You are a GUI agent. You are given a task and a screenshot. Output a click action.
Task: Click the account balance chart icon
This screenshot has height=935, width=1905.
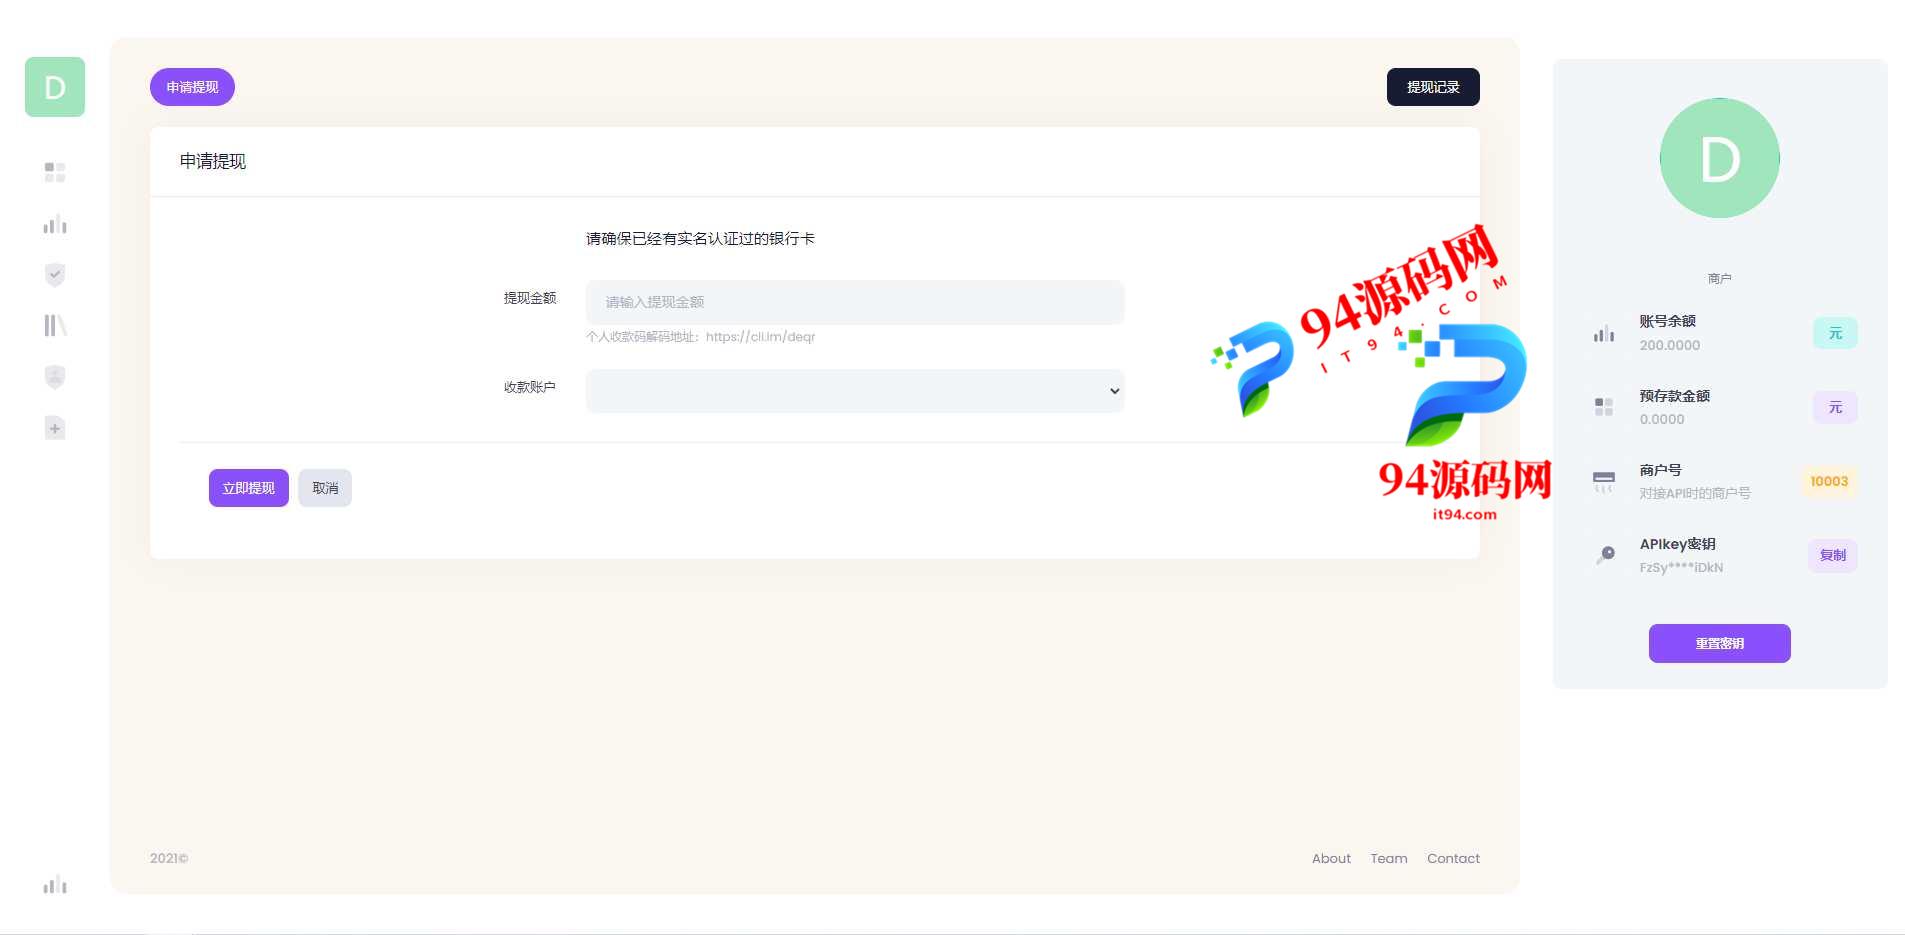point(1604,333)
